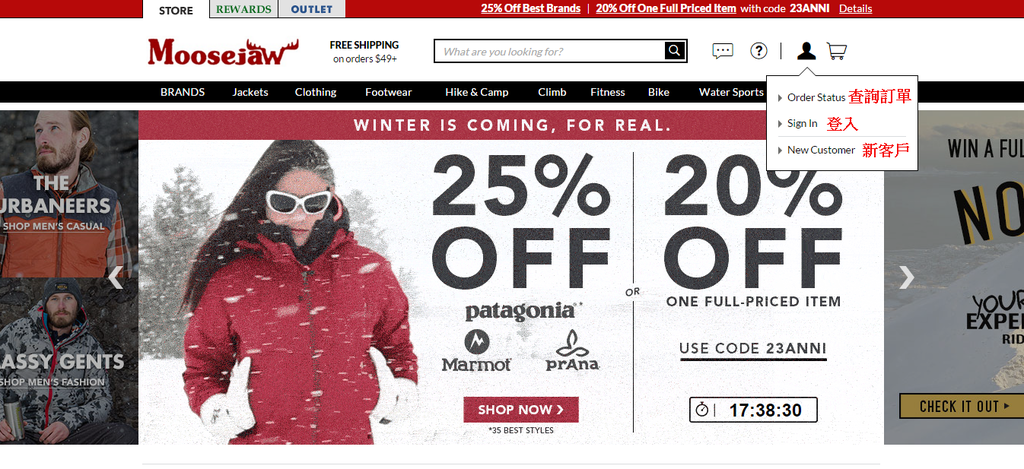1024x469 pixels.
Task: Open the help question mark icon
Action: click(x=758, y=51)
